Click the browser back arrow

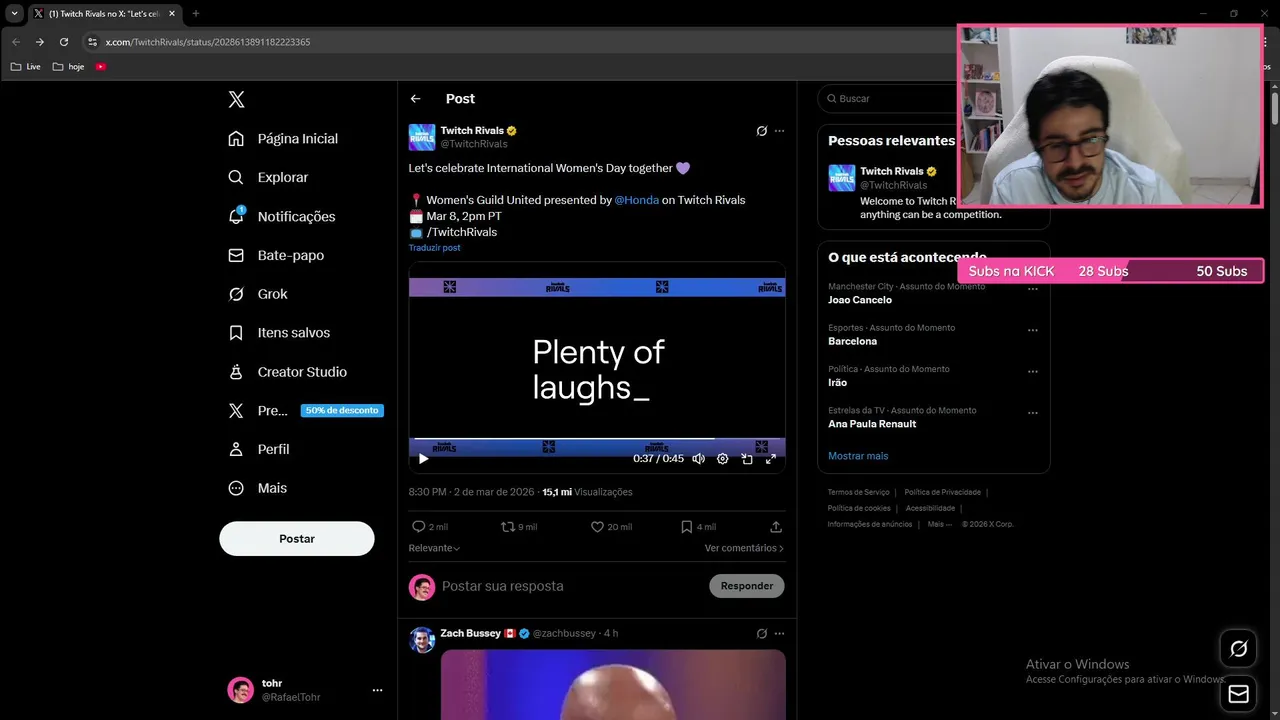pos(15,42)
